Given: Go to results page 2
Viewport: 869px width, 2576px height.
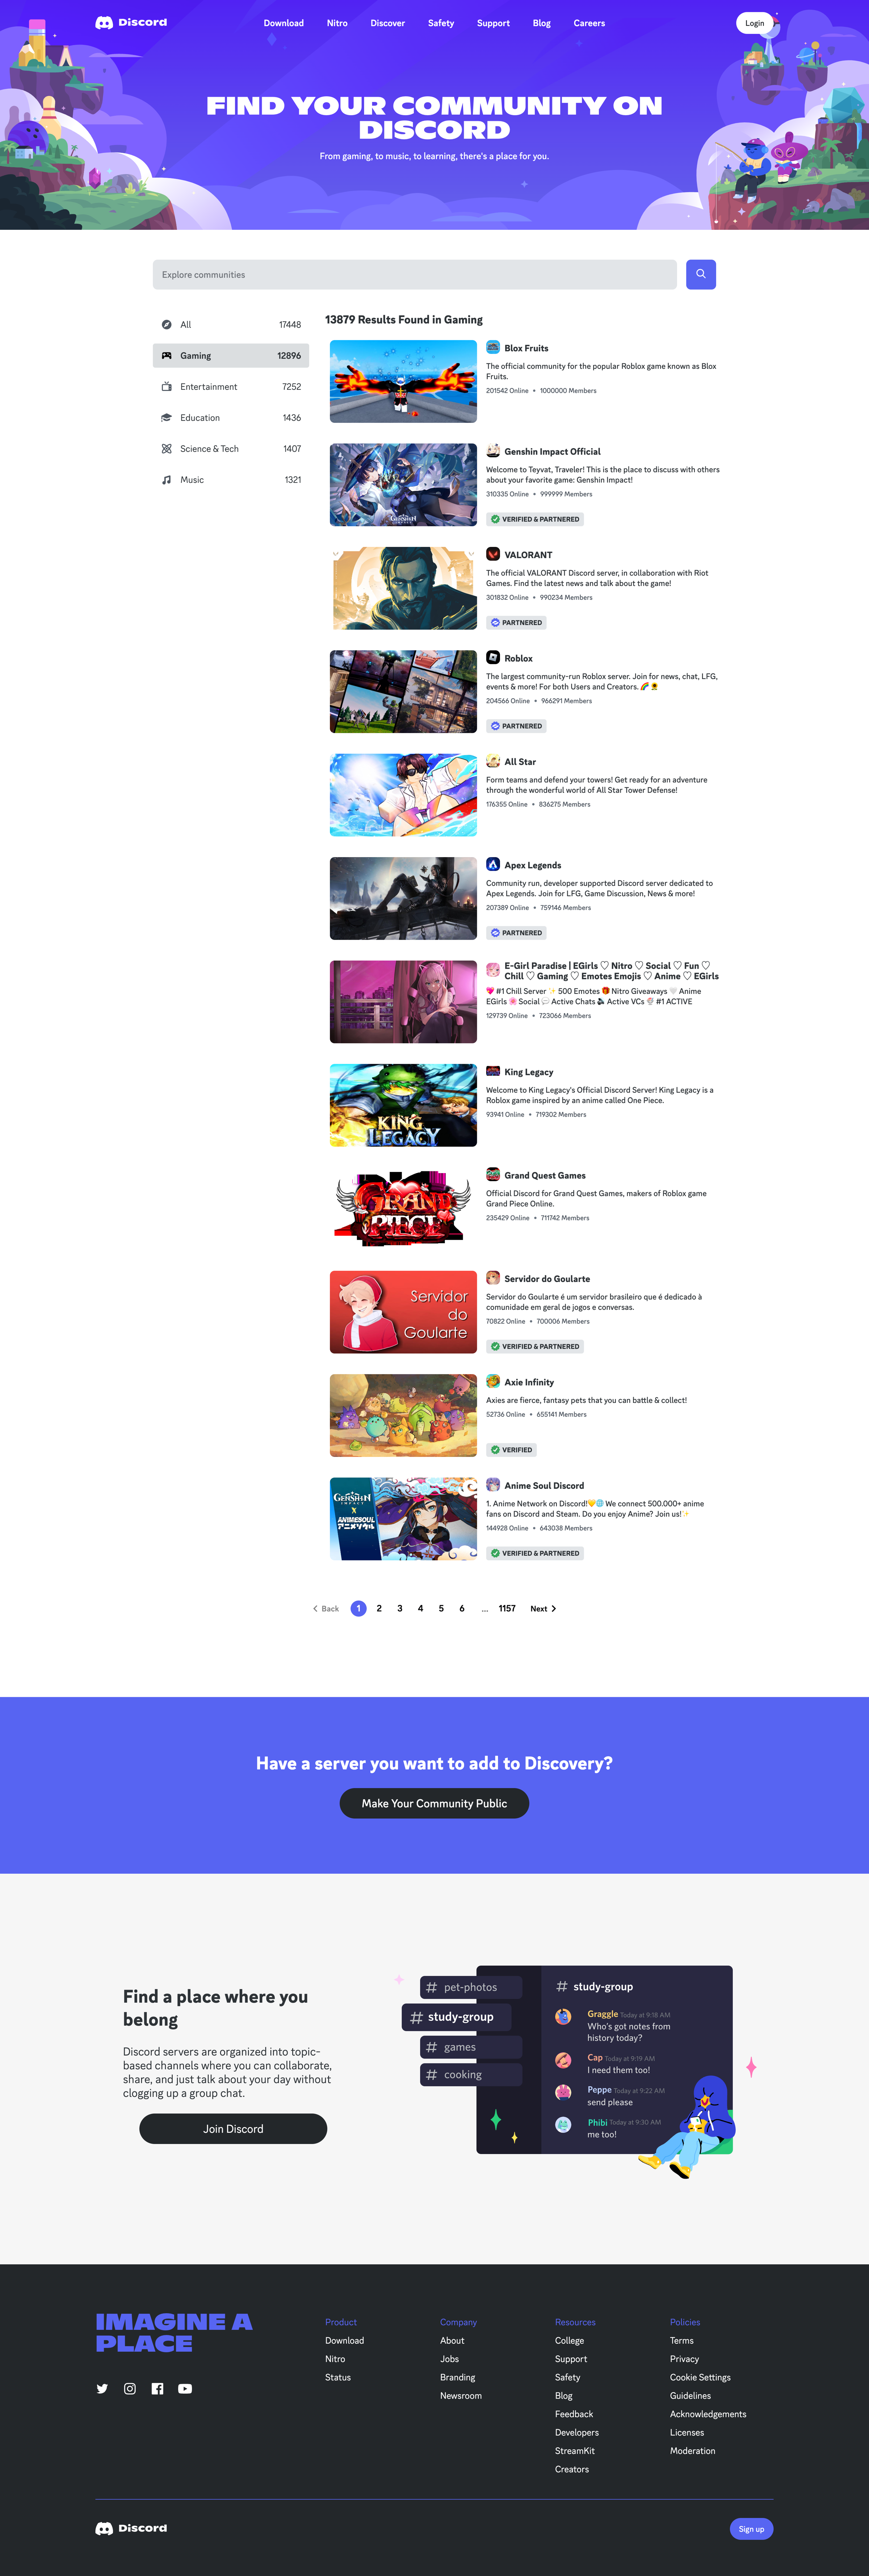Looking at the screenshot, I should 379,1608.
